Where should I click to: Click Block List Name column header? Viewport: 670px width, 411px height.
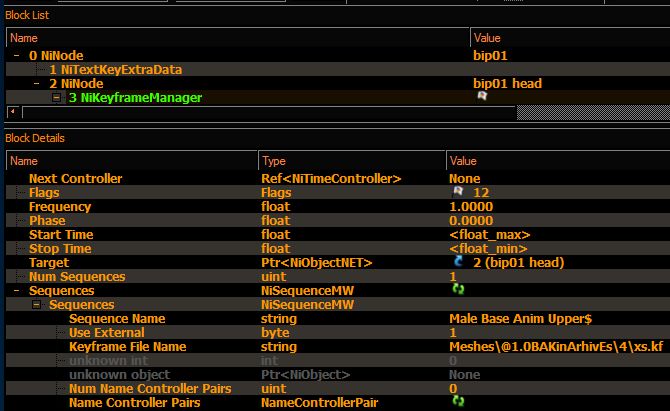coord(238,38)
